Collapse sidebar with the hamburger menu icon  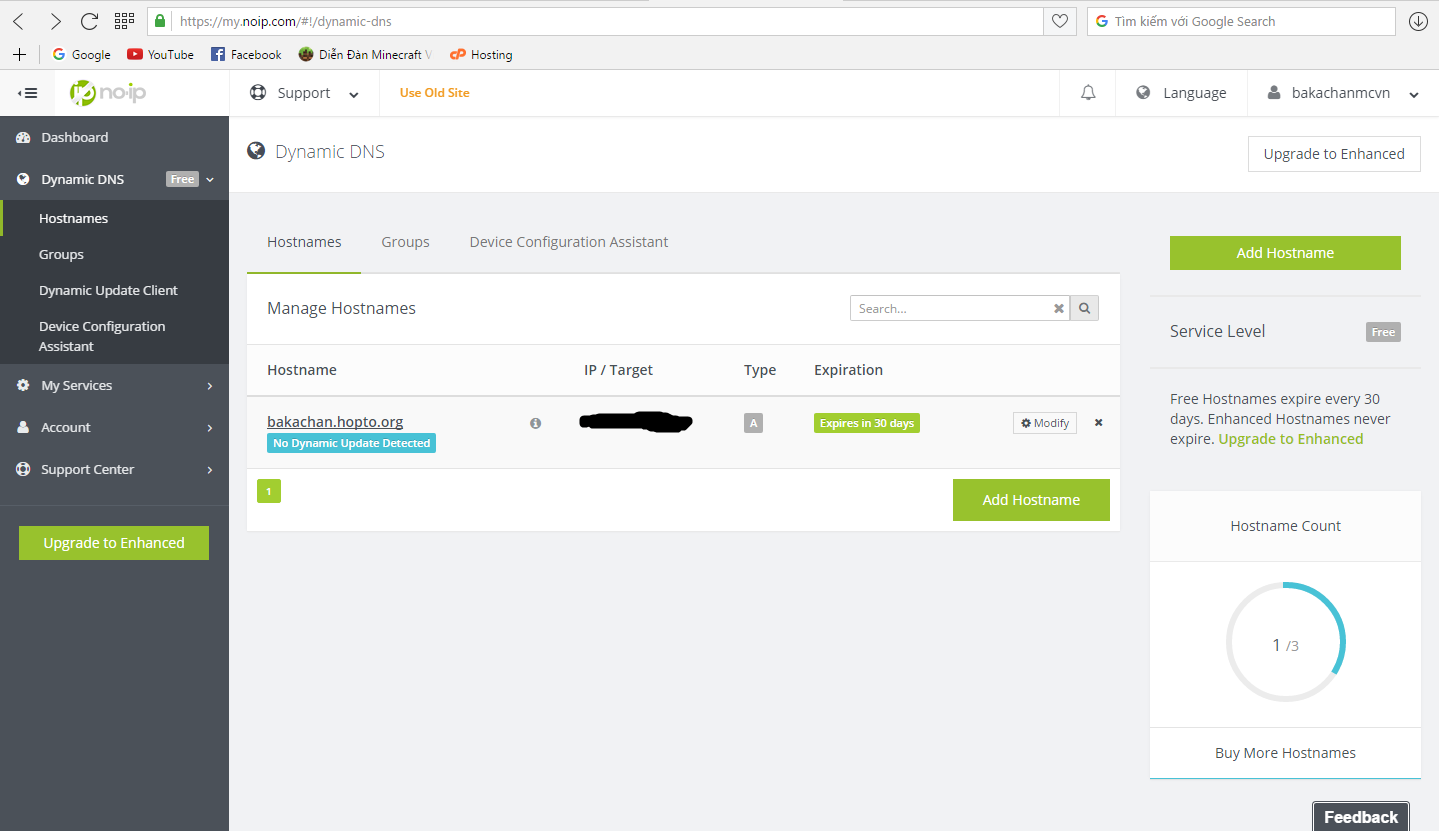coord(28,93)
